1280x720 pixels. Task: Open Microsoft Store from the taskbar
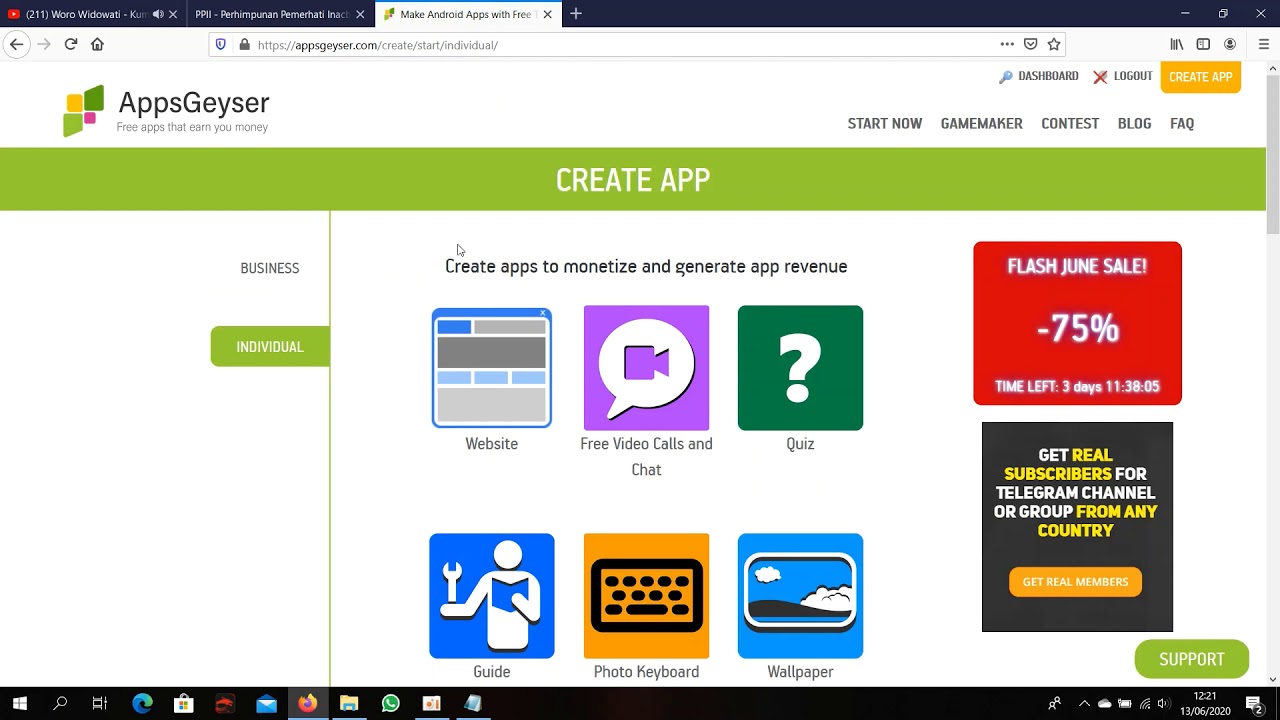pyautogui.click(x=184, y=704)
